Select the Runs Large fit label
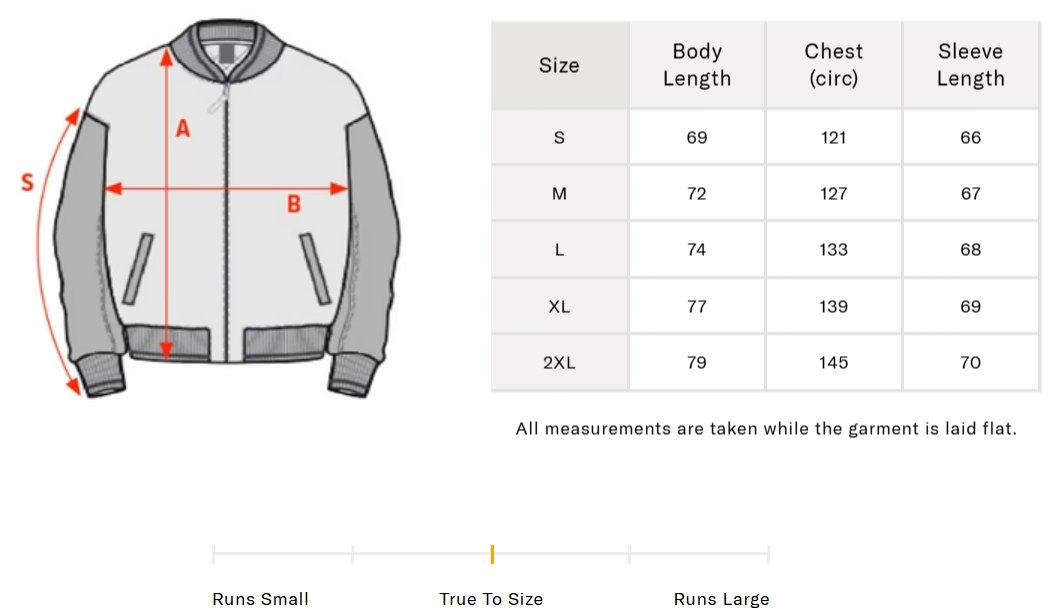Screen dimensions: 1048x613 [721, 599]
